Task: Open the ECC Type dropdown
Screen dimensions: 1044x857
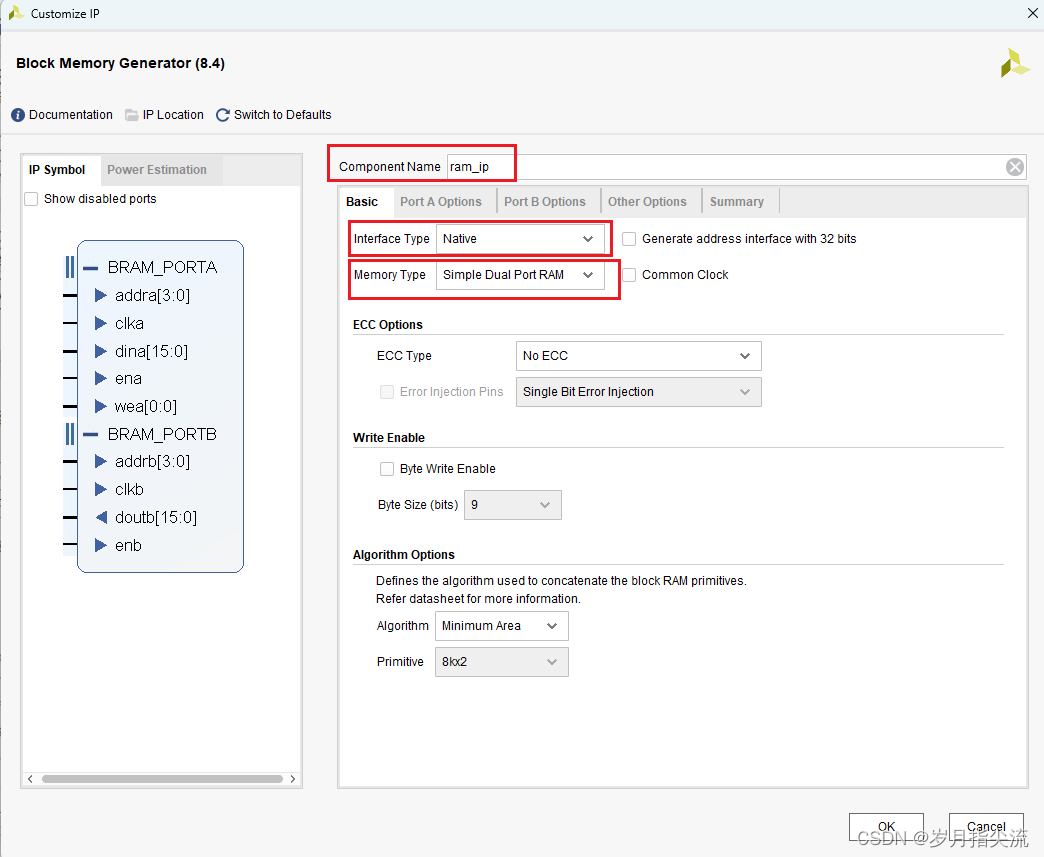Action: point(639,356)
